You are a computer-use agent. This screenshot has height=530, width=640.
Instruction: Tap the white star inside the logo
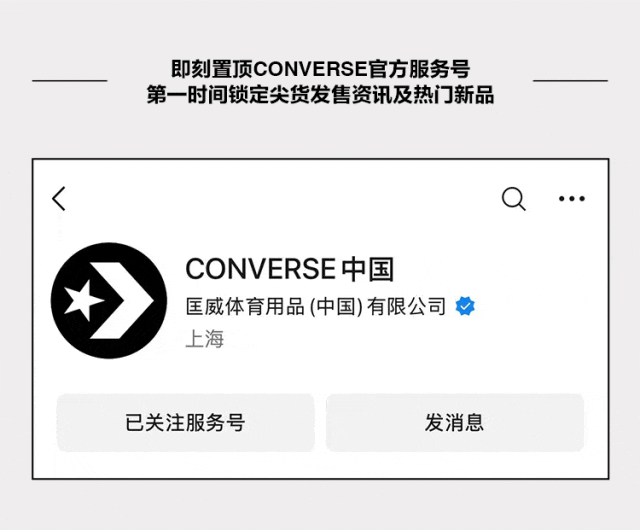(x=84, y=301)
